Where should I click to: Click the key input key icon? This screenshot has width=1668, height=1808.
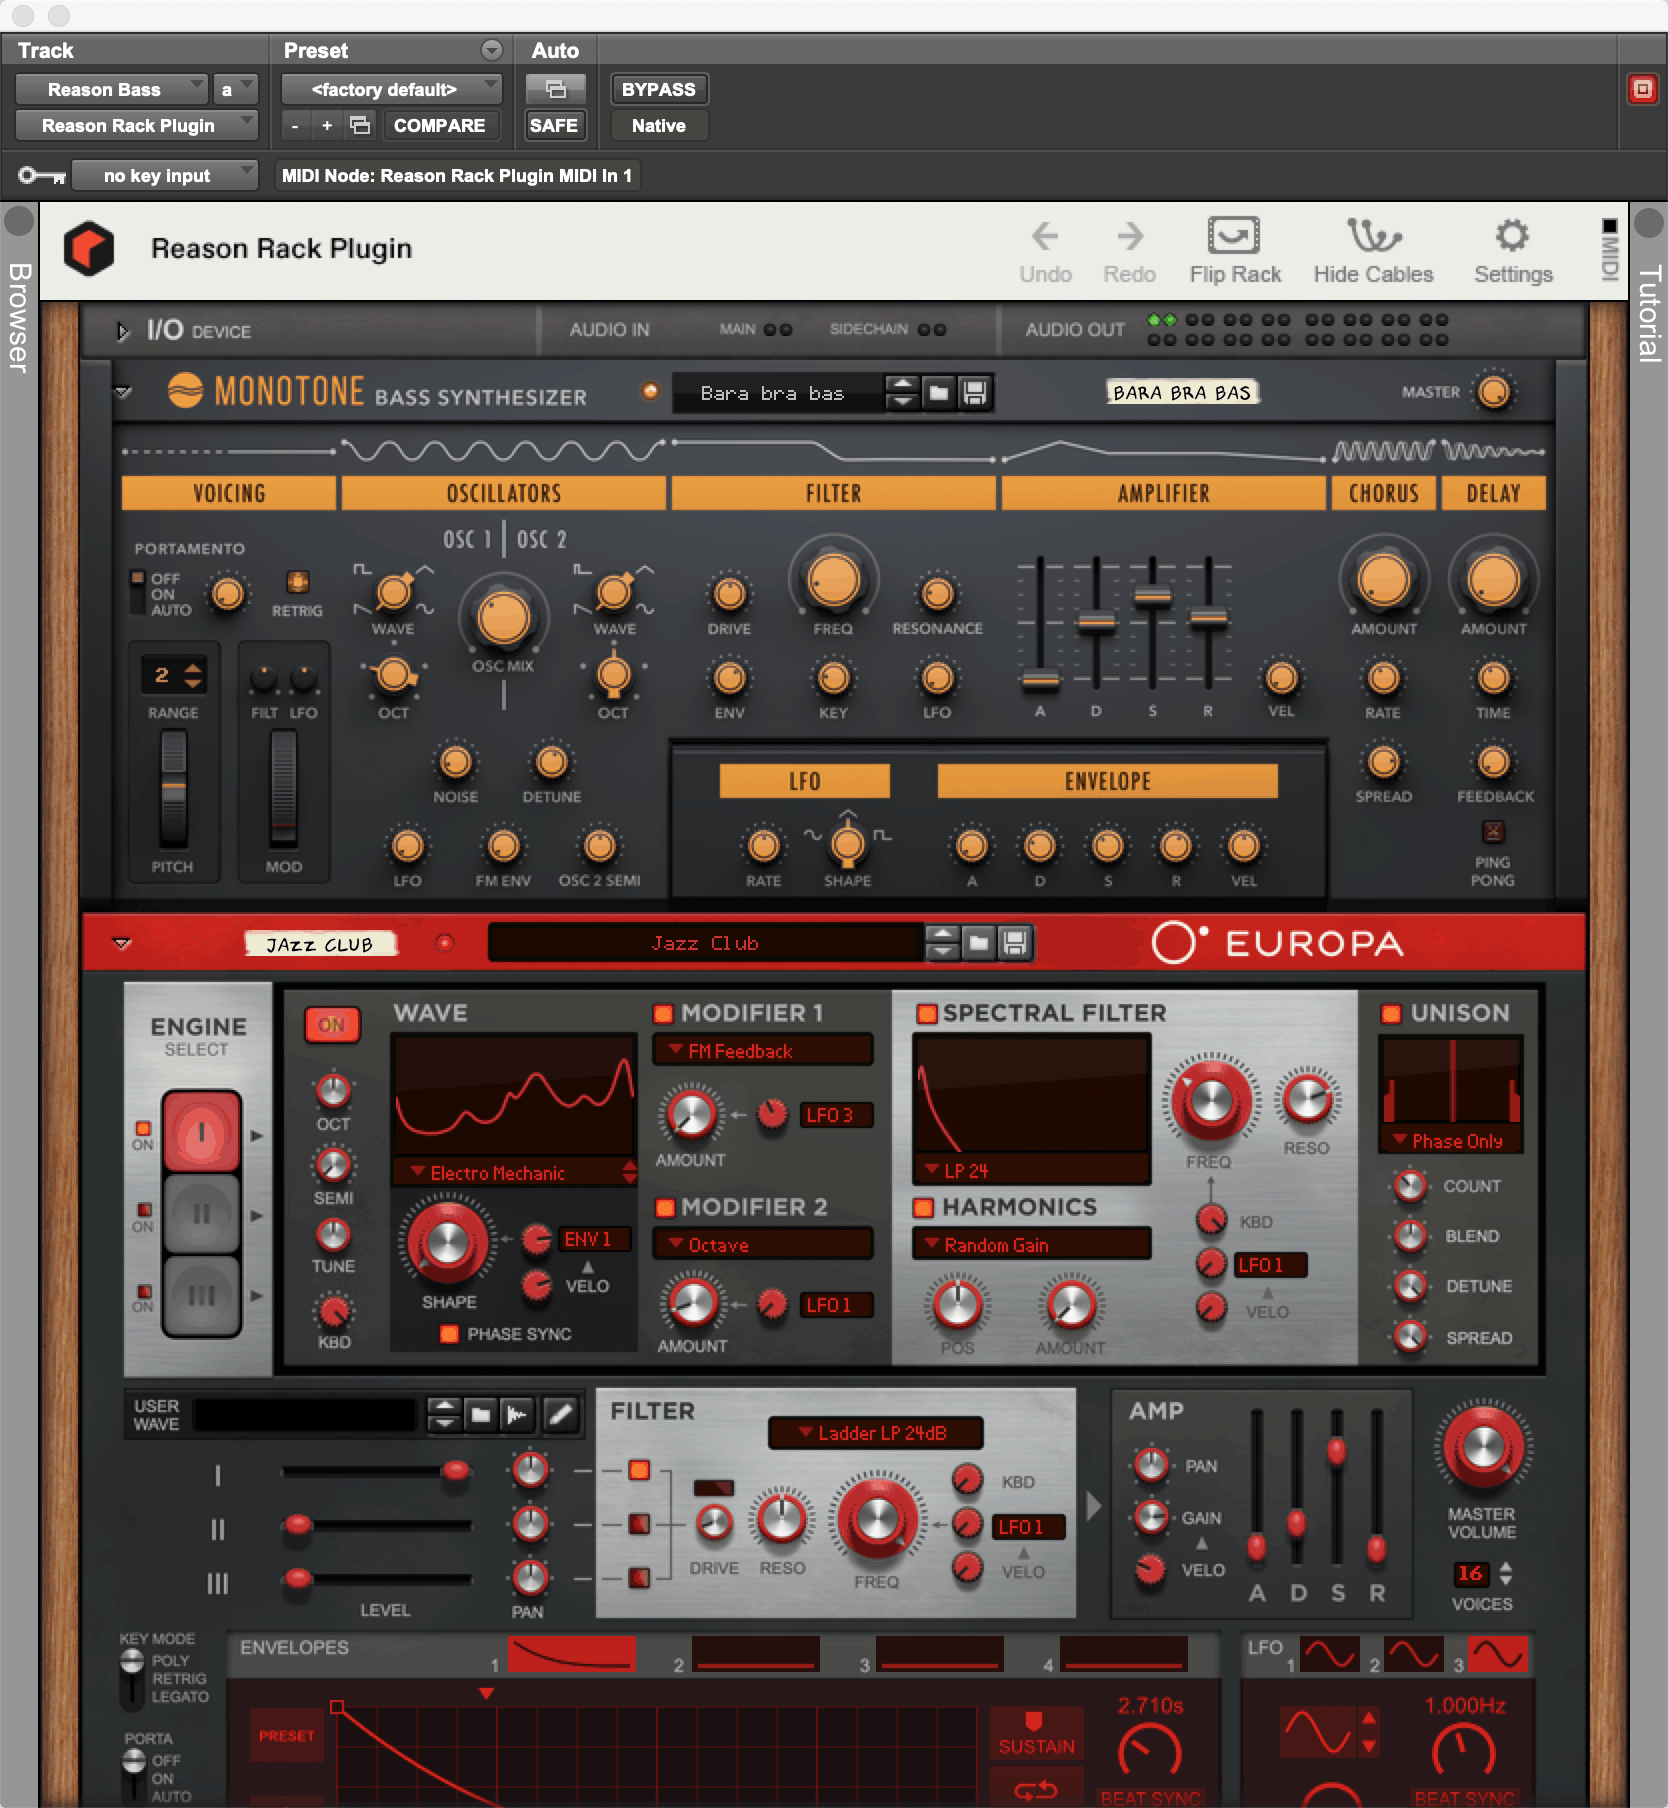(x=42, y=176)
